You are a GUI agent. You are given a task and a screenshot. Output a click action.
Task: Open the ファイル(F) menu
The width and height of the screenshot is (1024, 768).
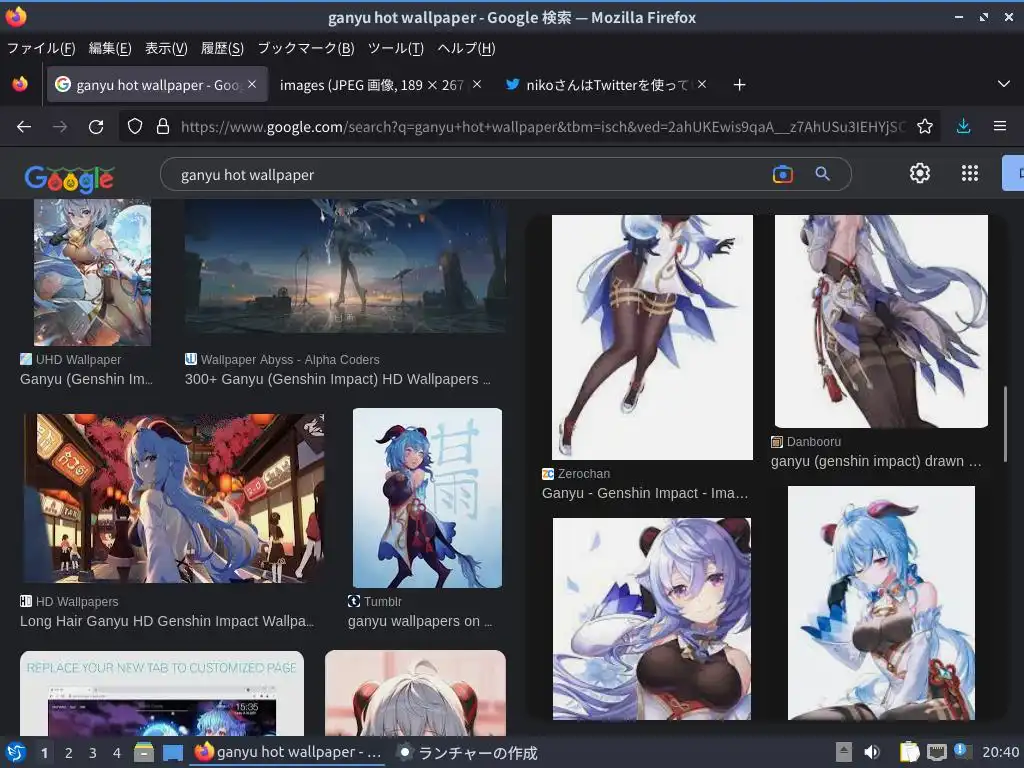coord(41,48)
